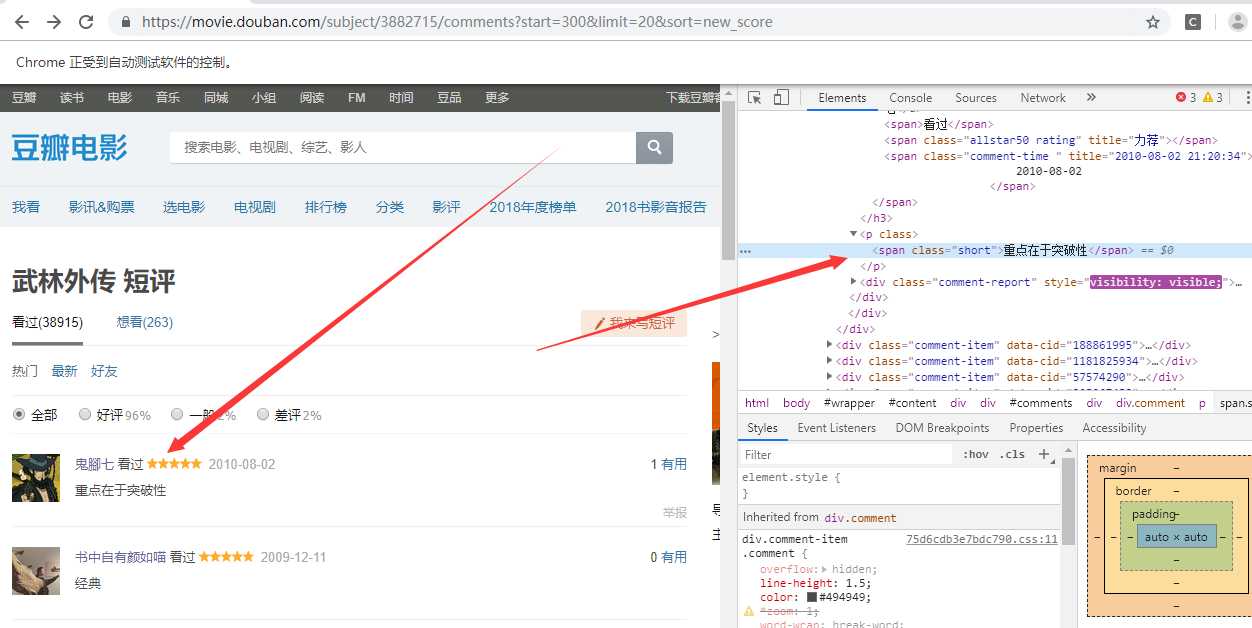Click the ellipsis beside the selected span row
The width and height of the screenshot is (1252, 628).
click(745, 251)
